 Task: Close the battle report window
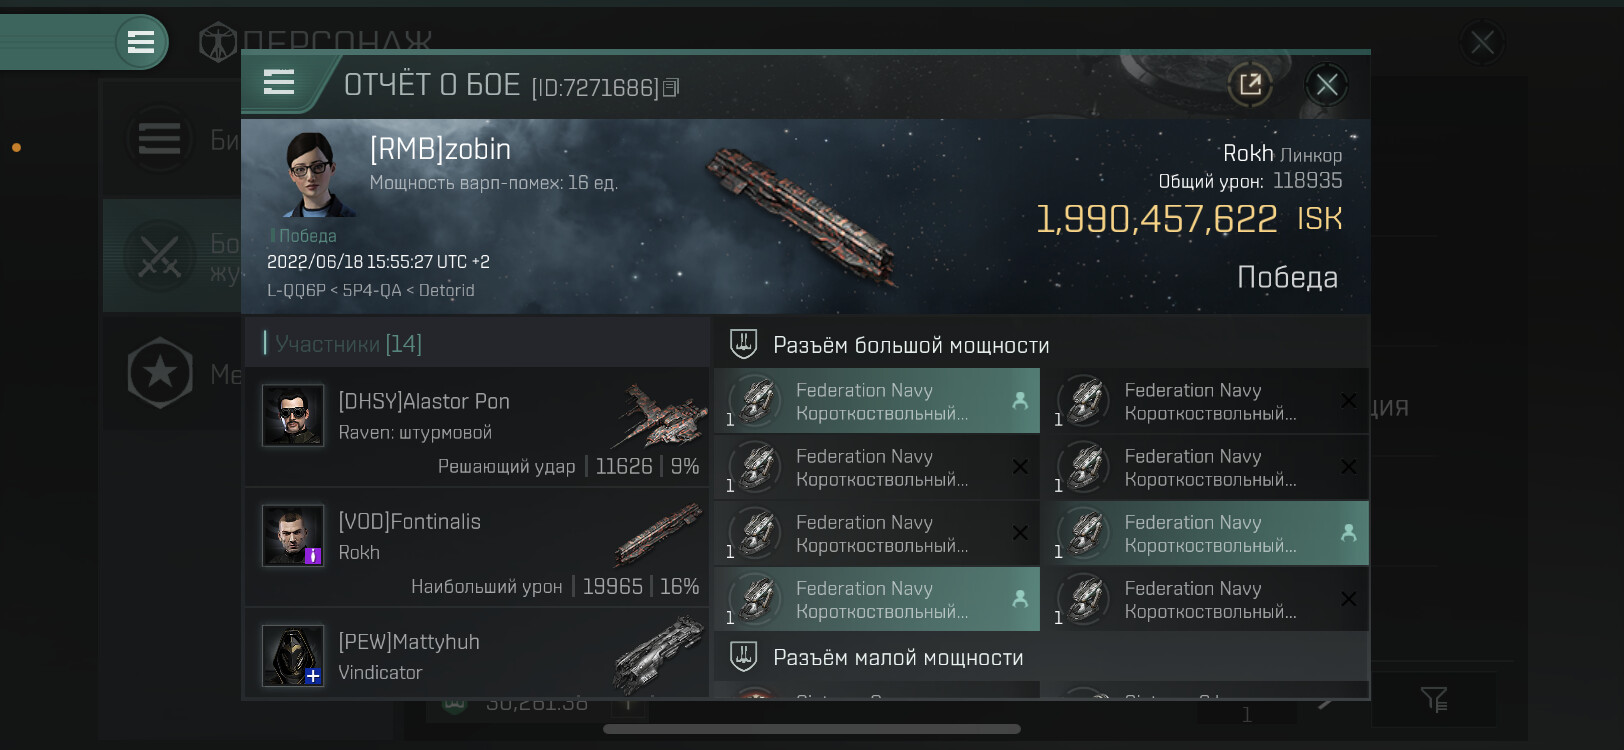pos(1327,85)
